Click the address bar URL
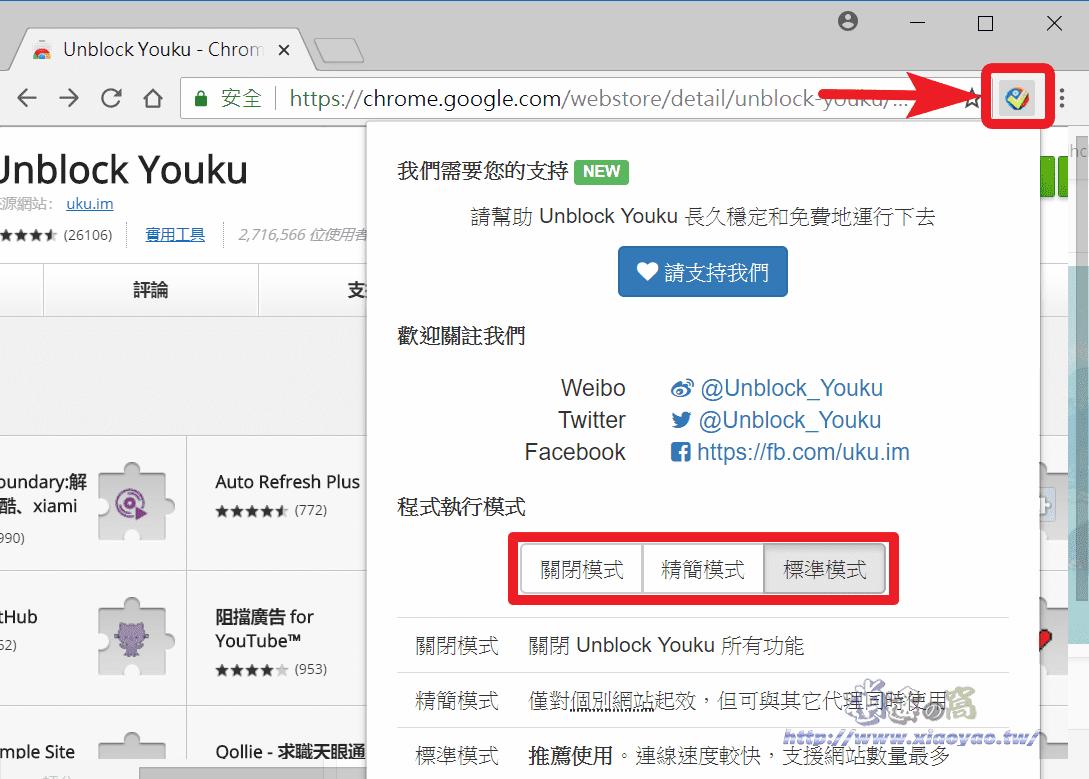 (x=597, y=99)
